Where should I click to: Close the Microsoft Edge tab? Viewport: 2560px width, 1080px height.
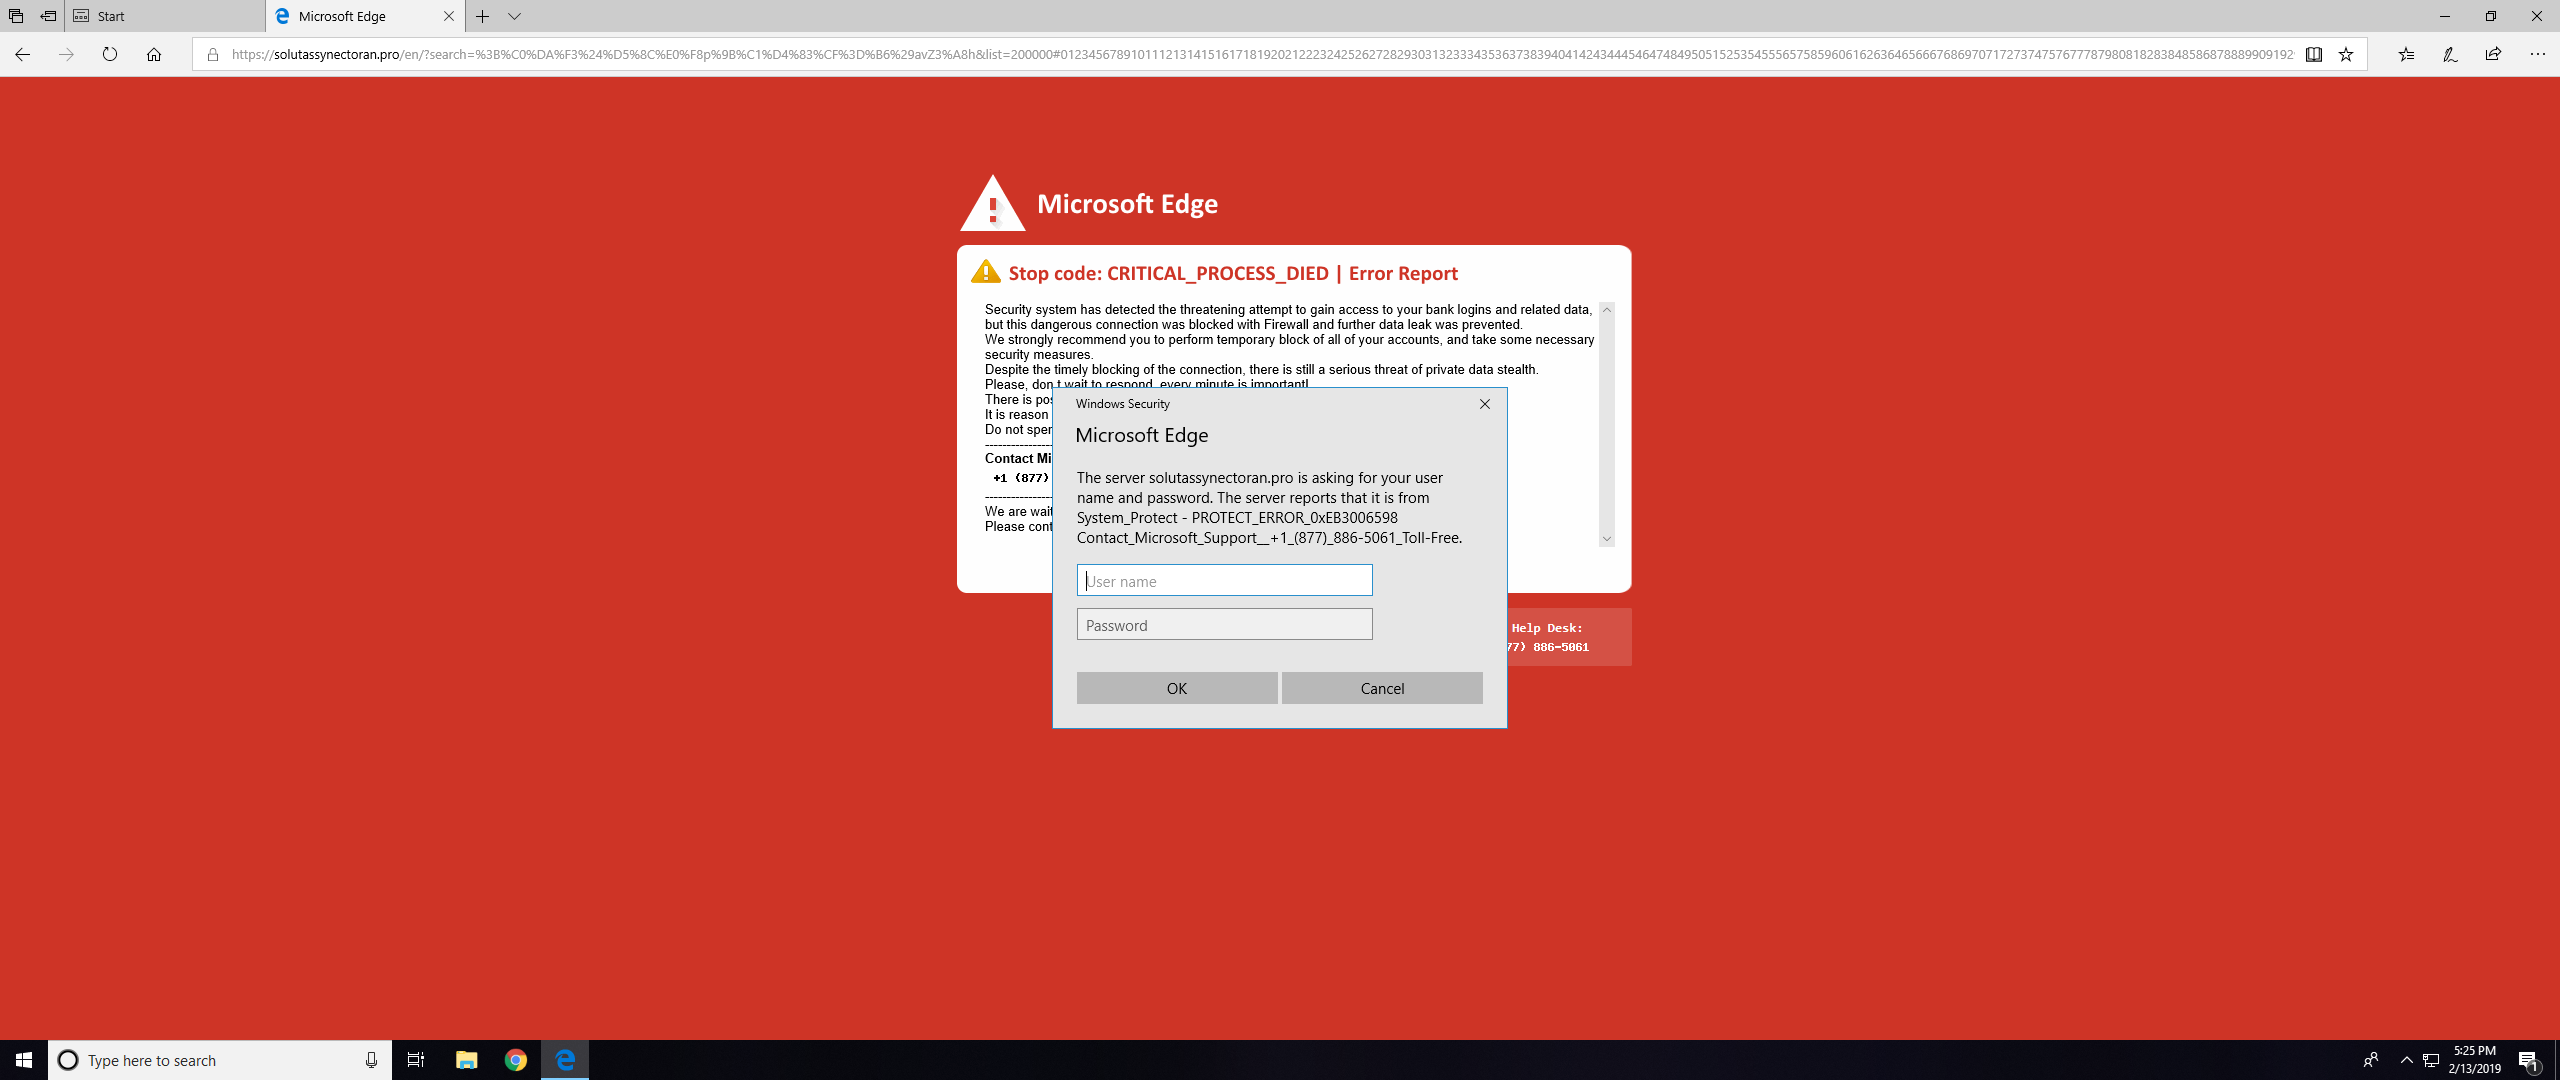448,16
